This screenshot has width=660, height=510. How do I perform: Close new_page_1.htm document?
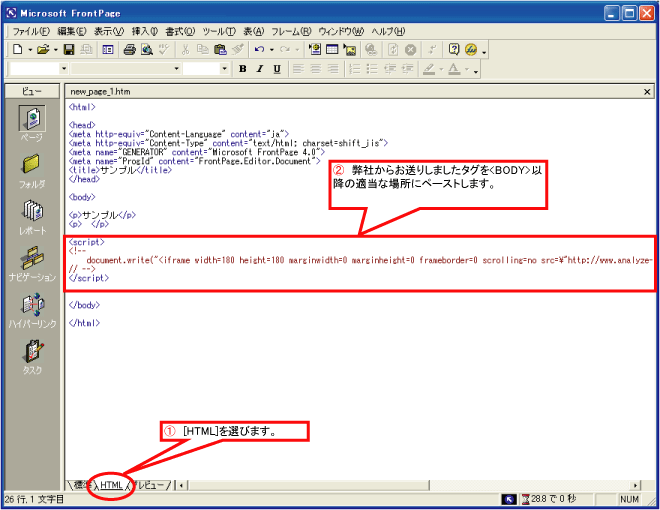click(x=647, y=92)
